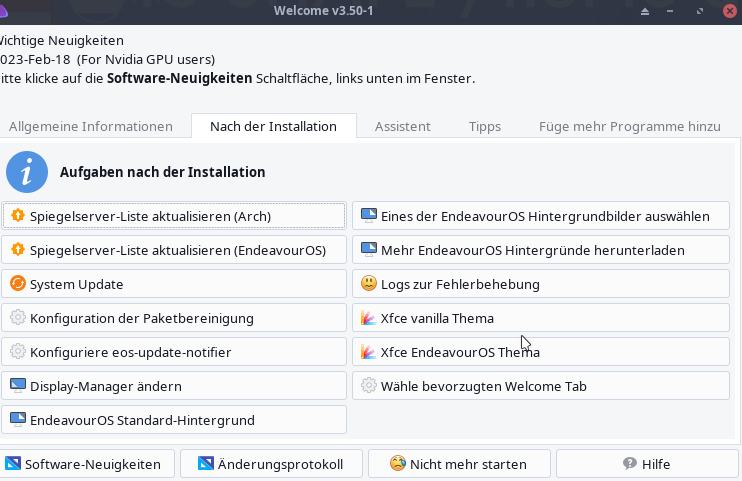This screenshot has height=481, width=742.
Task: Click the gear icon next to Konfiguration der Paketbereinigung
Action: [x=18, y=318]
